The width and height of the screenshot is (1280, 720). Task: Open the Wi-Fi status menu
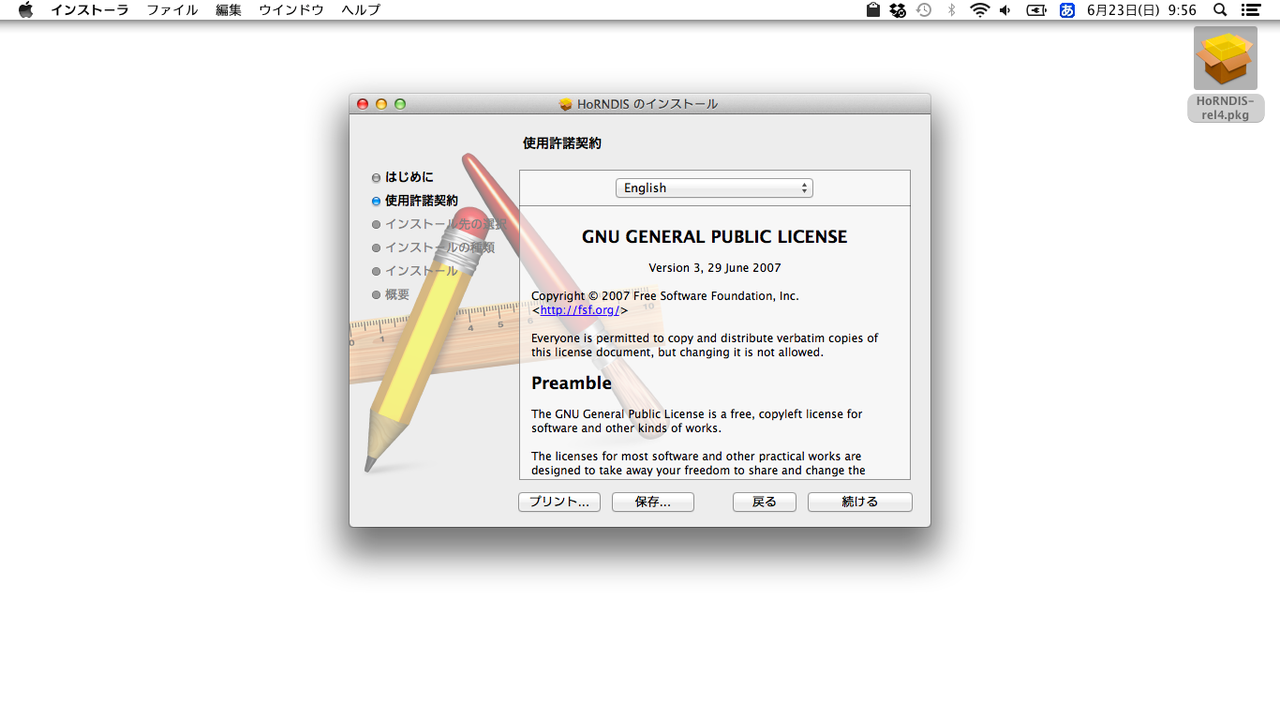click(980, 10)
